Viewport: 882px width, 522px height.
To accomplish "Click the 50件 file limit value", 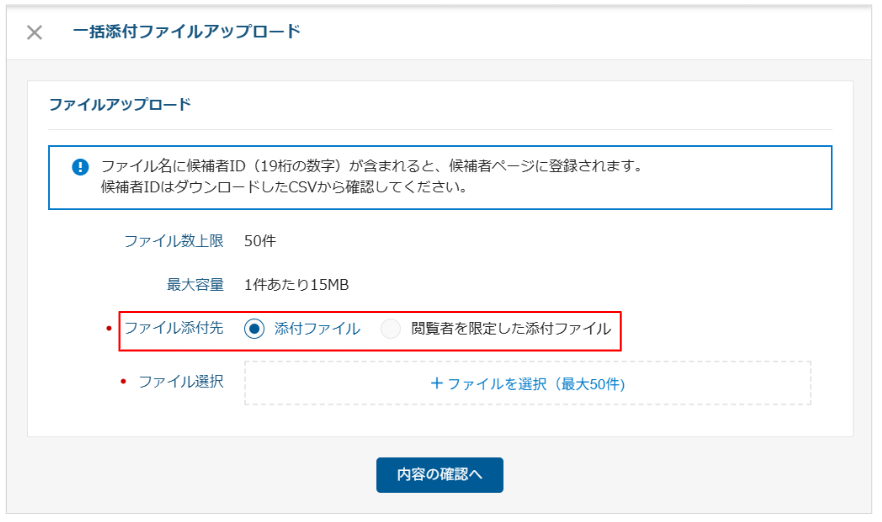I will (x=261, y=241).
